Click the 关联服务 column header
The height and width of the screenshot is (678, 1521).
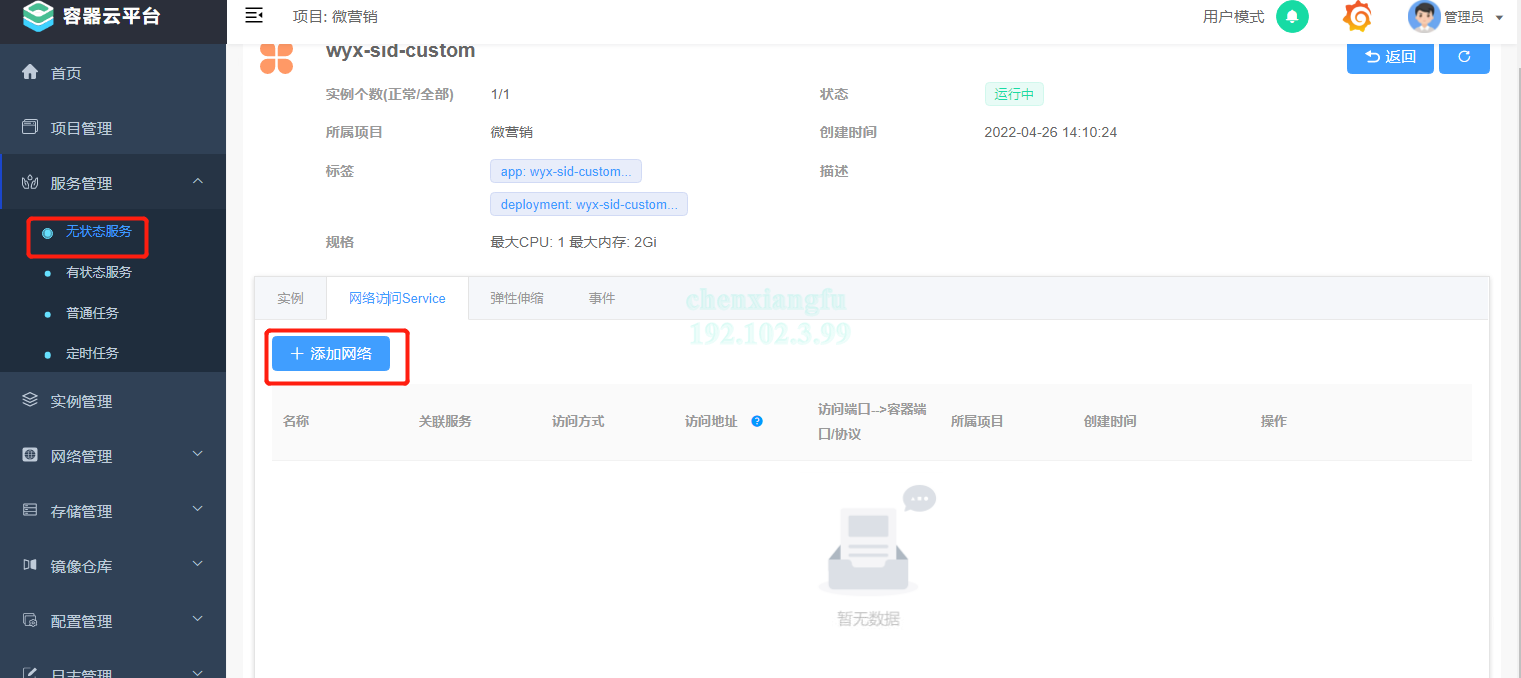445,421
